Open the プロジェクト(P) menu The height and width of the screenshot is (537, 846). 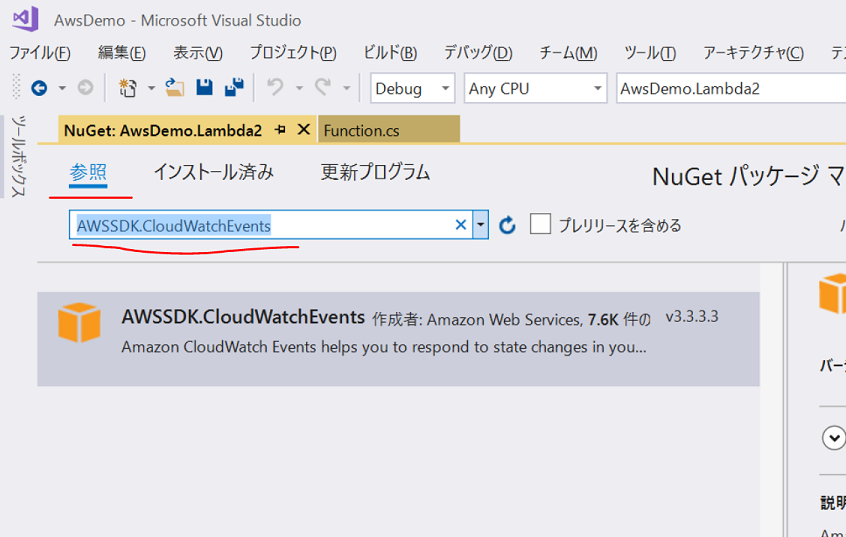point(293,53)
